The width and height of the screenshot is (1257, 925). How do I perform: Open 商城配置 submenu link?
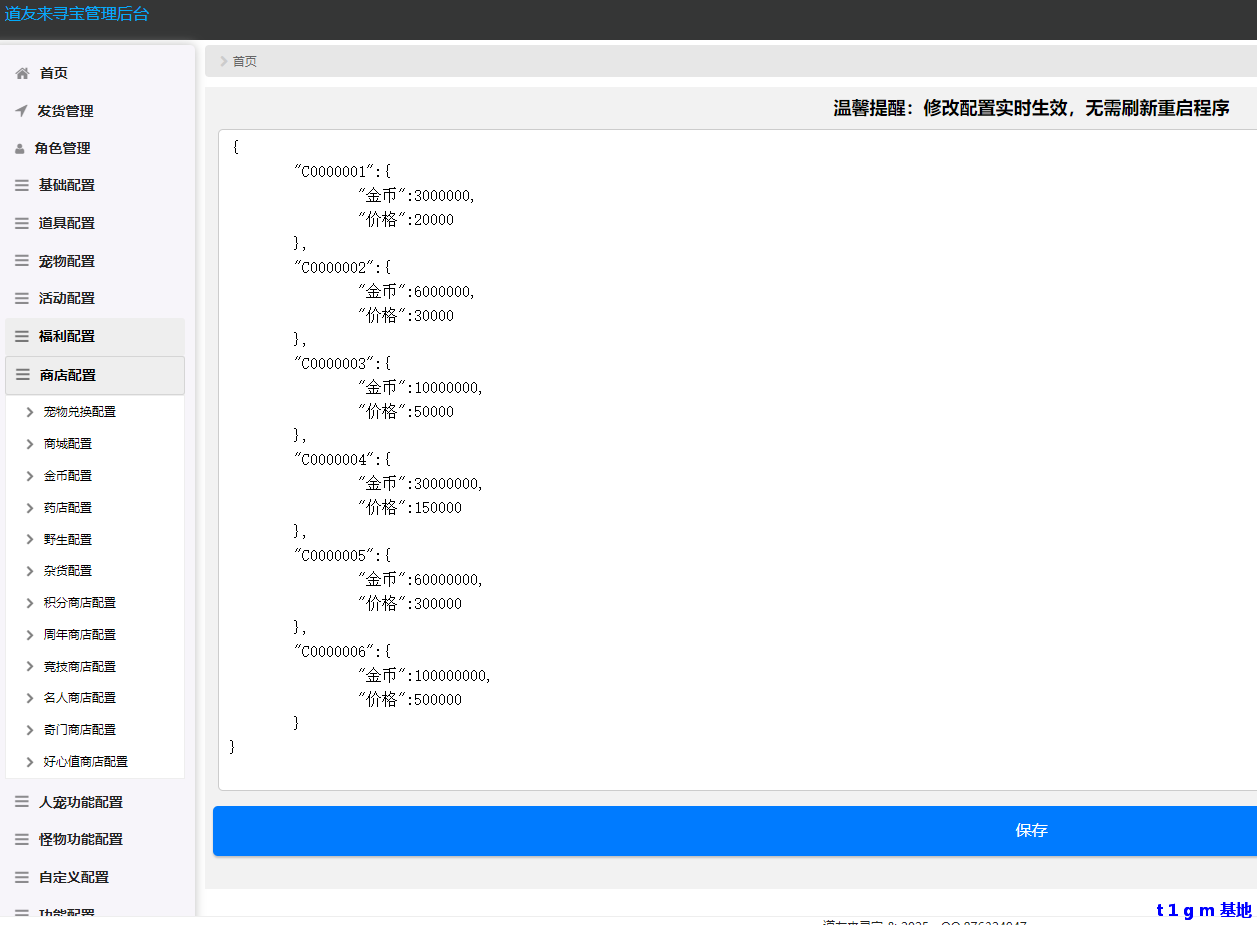68,444
